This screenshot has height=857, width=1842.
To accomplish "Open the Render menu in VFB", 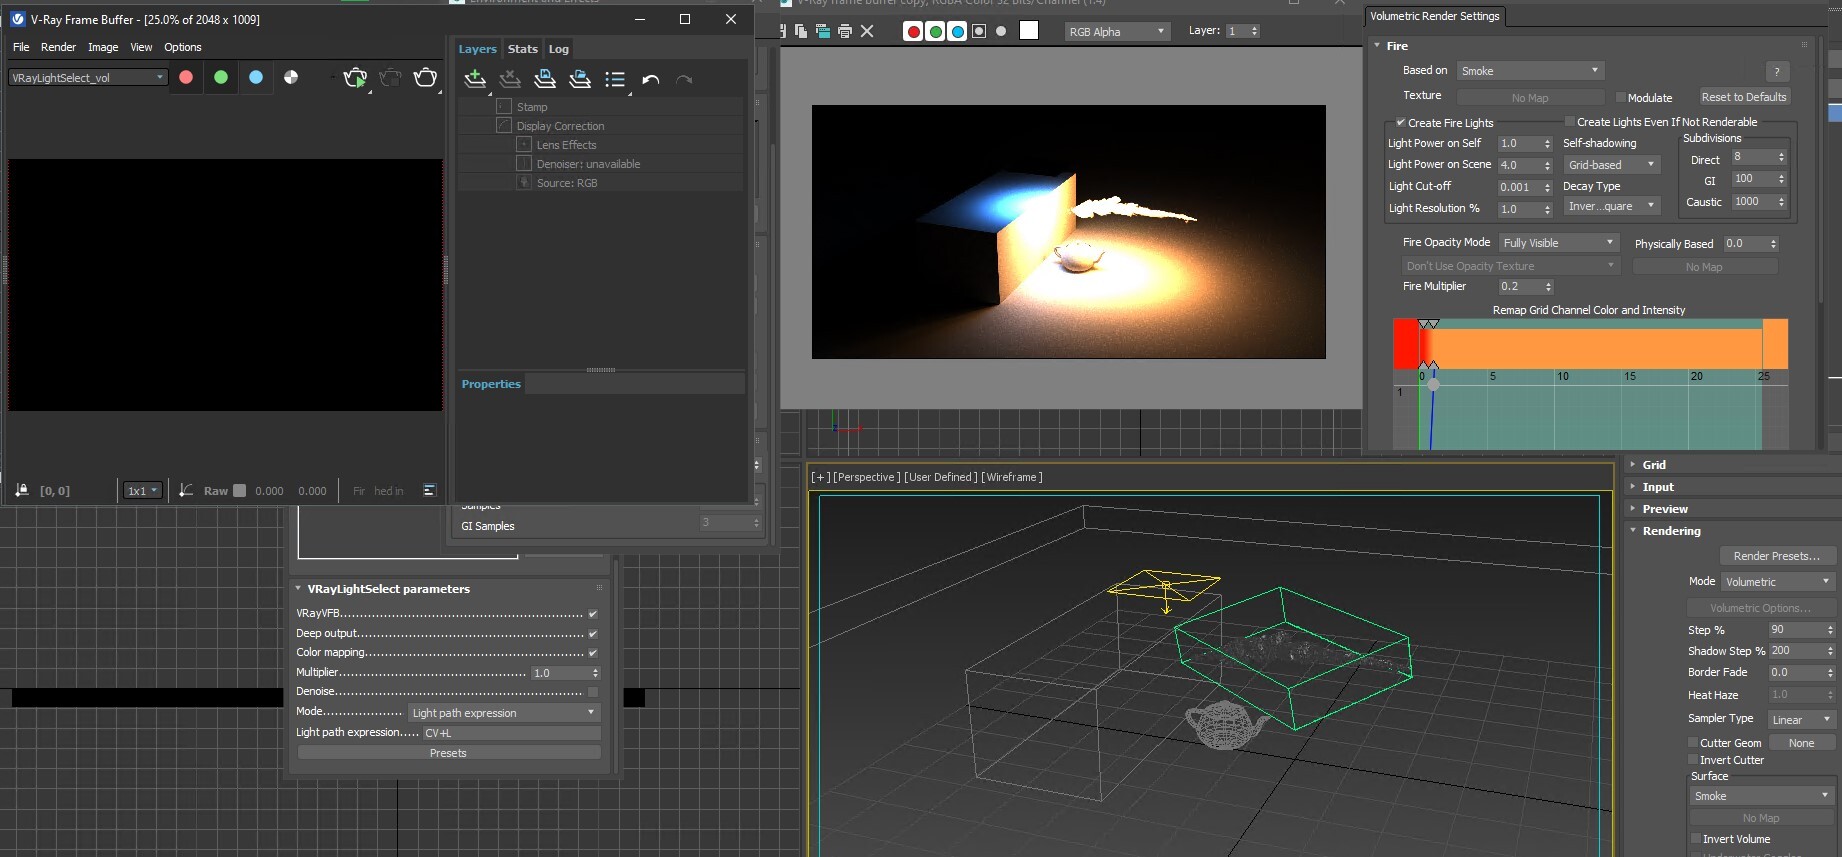I will coord(58,47).
